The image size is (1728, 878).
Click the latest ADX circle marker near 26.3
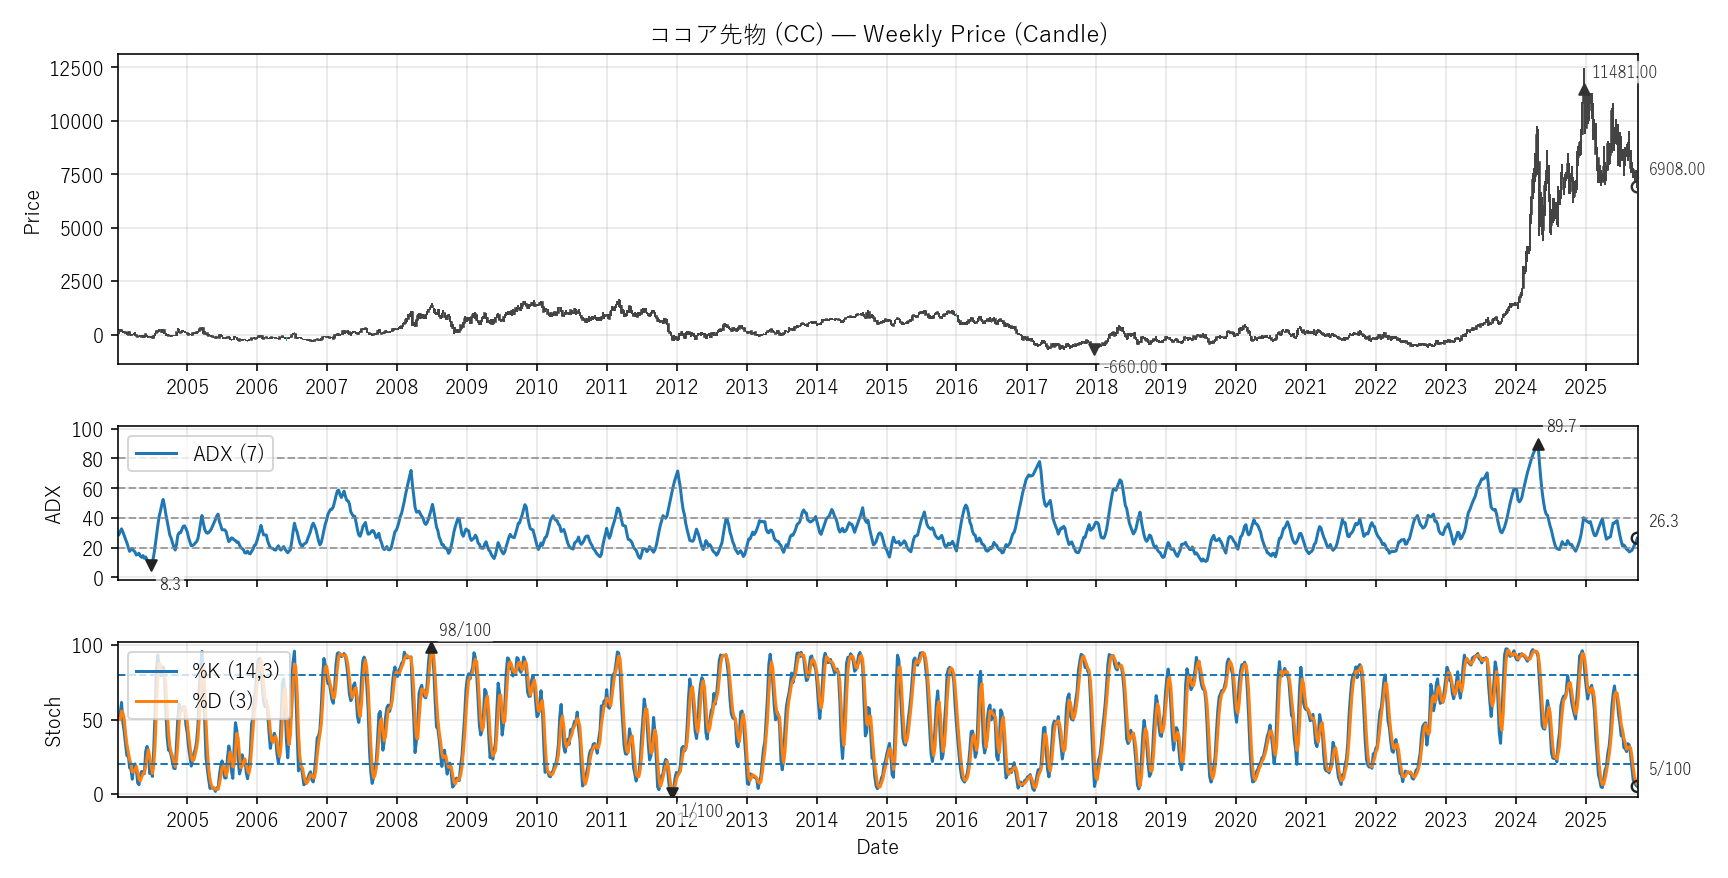pos(1637,539)
